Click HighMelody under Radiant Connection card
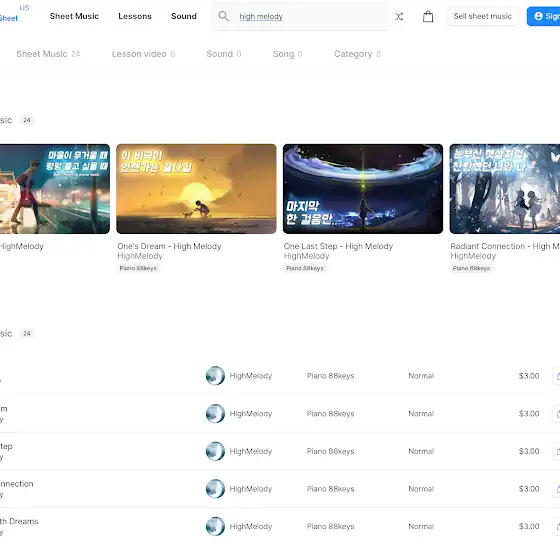The height and width of the screenshot is (560, 560). point(473,256)
